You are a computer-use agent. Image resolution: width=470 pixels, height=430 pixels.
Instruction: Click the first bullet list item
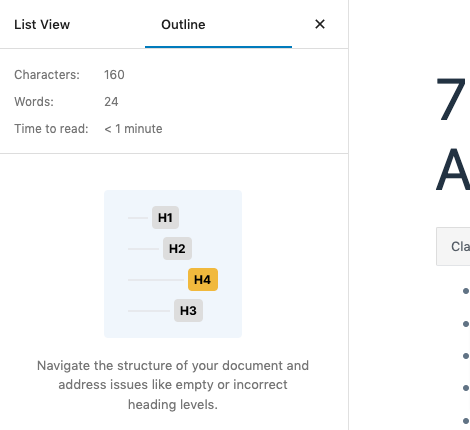coord(466,291)
